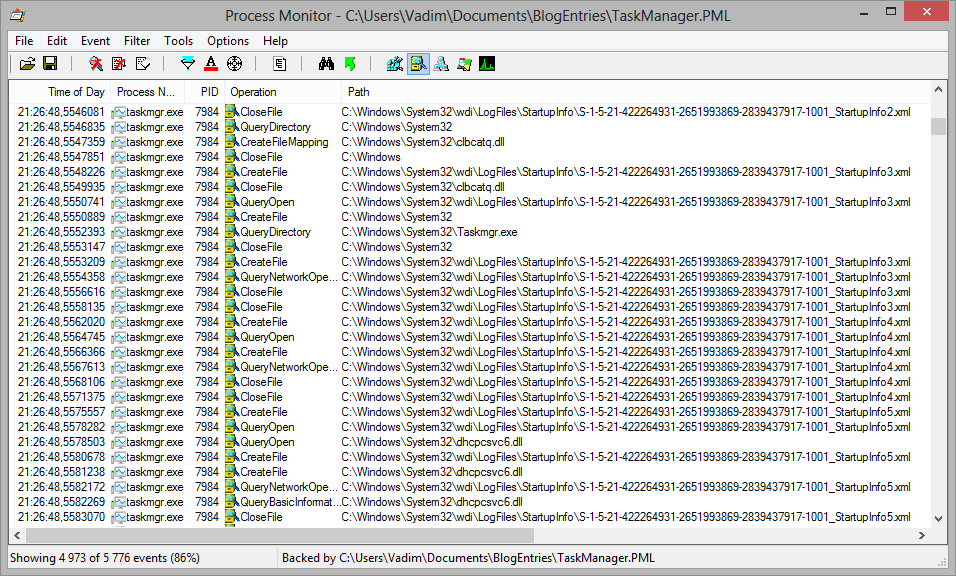Open the Tools menu
This screenshot has height=576, width=956.
178,41
